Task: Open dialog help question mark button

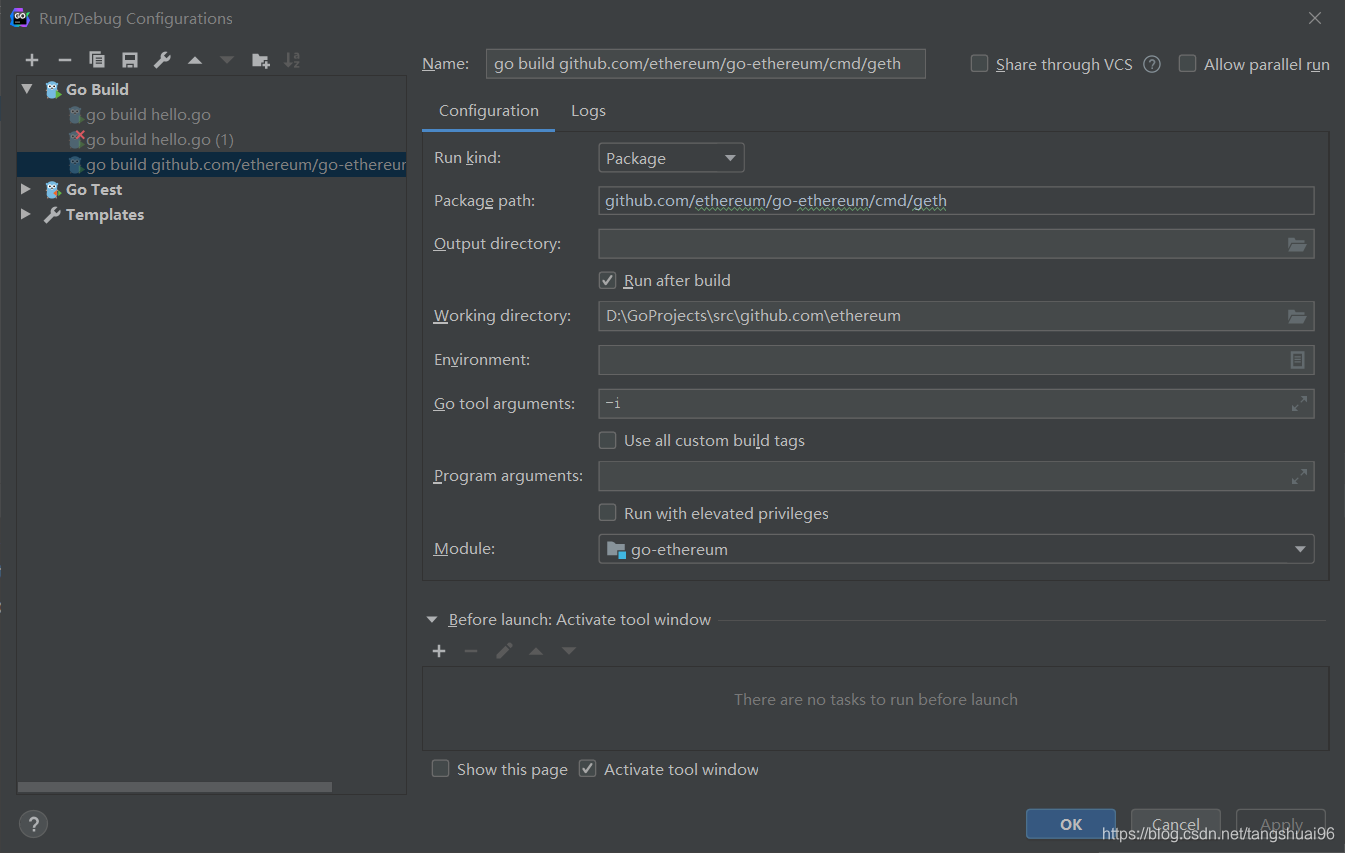Action: (33, 824)
